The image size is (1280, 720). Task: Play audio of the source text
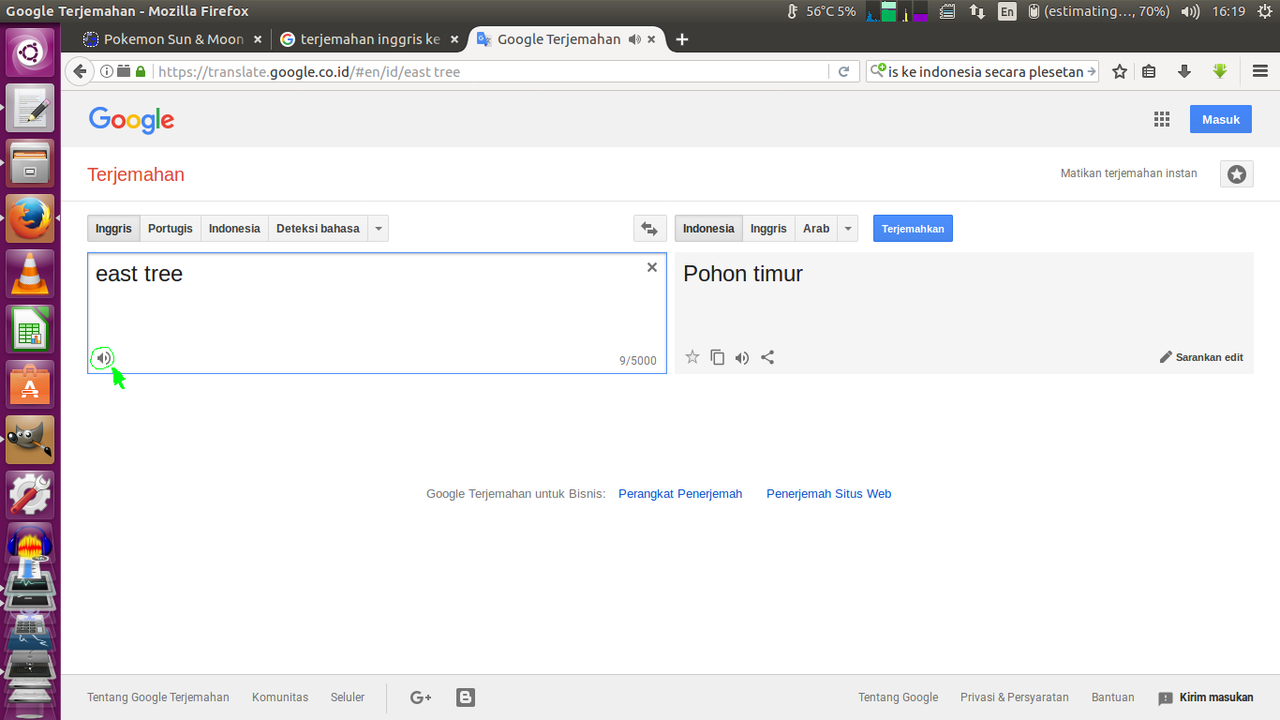click(x=103, y=358)
